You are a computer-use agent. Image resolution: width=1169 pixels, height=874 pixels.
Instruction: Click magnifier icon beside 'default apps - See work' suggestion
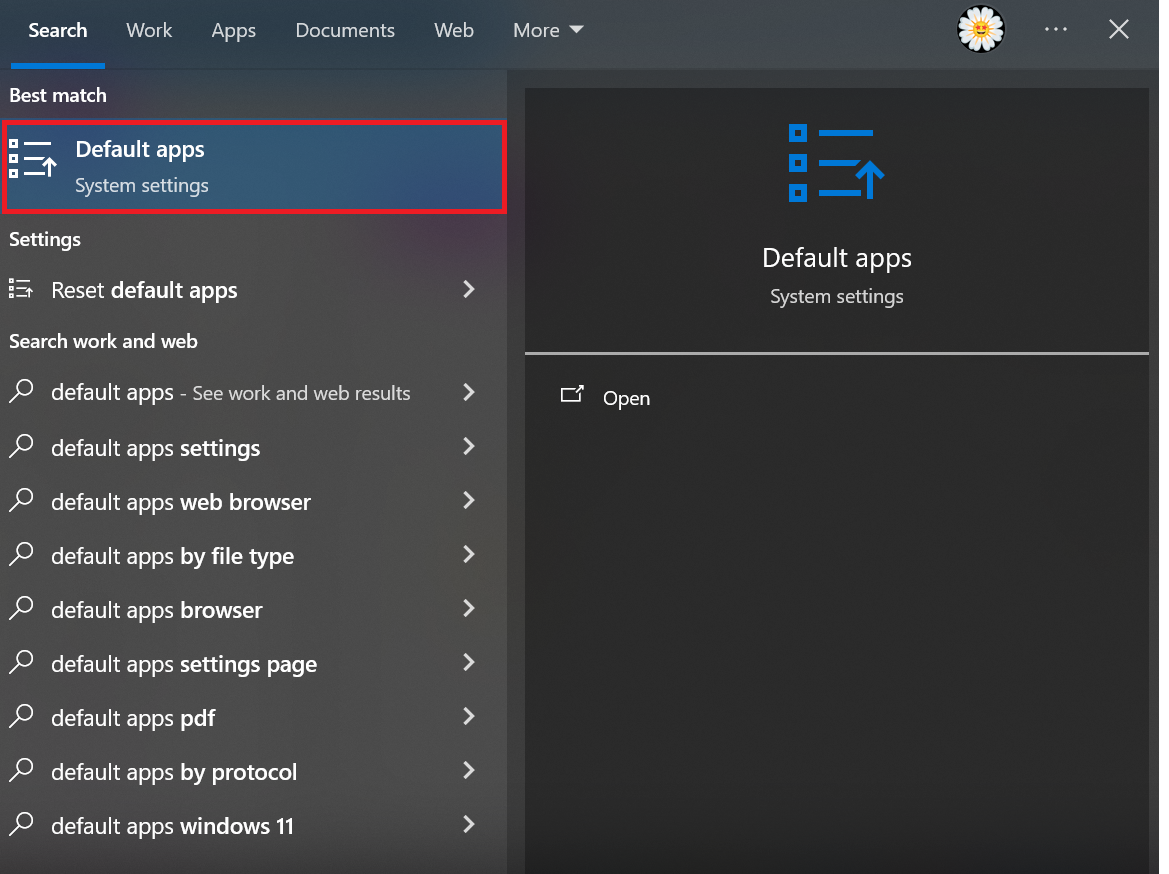point(21,391)
